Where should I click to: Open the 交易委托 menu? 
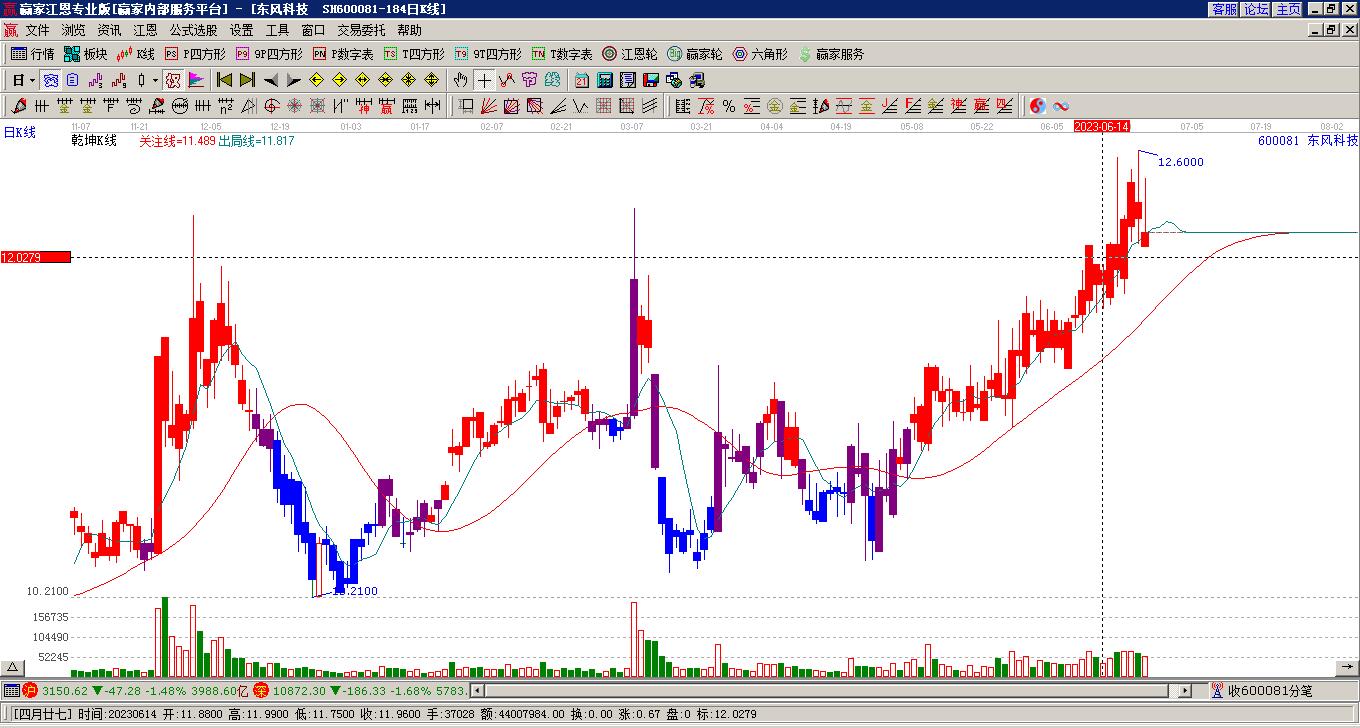pyautogui.click(x=361, y=30)
